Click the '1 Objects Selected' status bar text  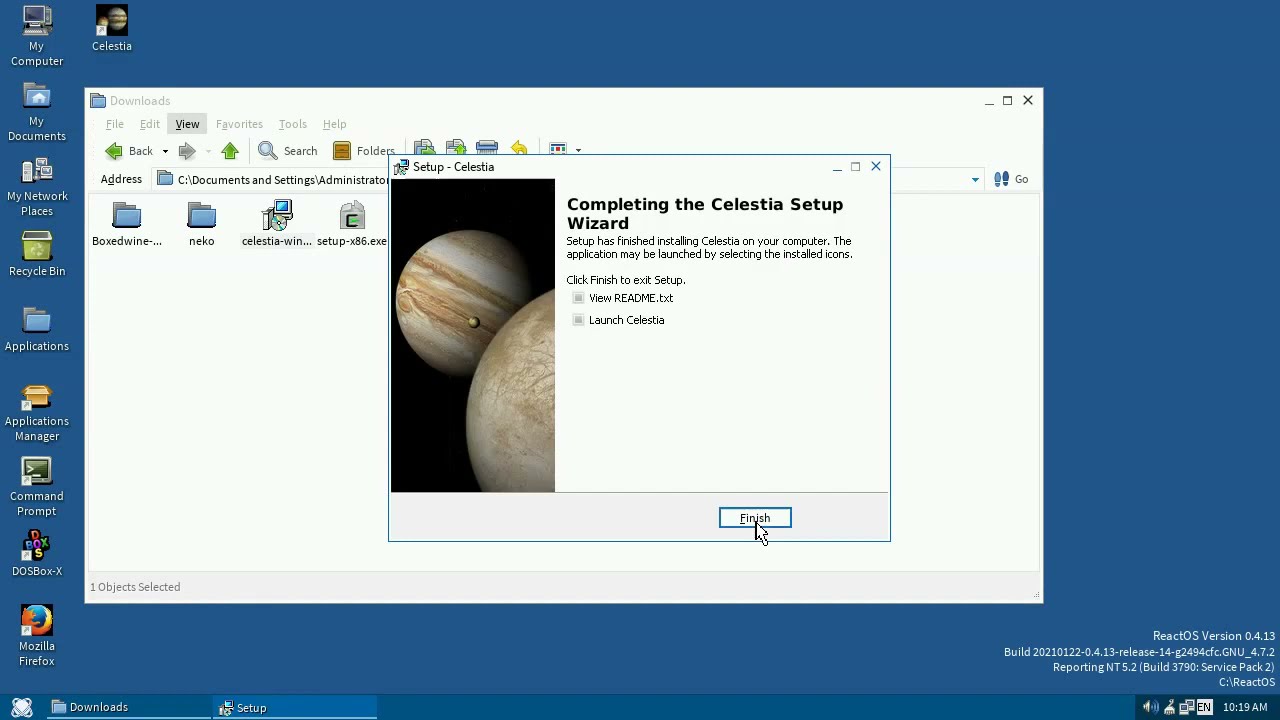coord(135,587)
